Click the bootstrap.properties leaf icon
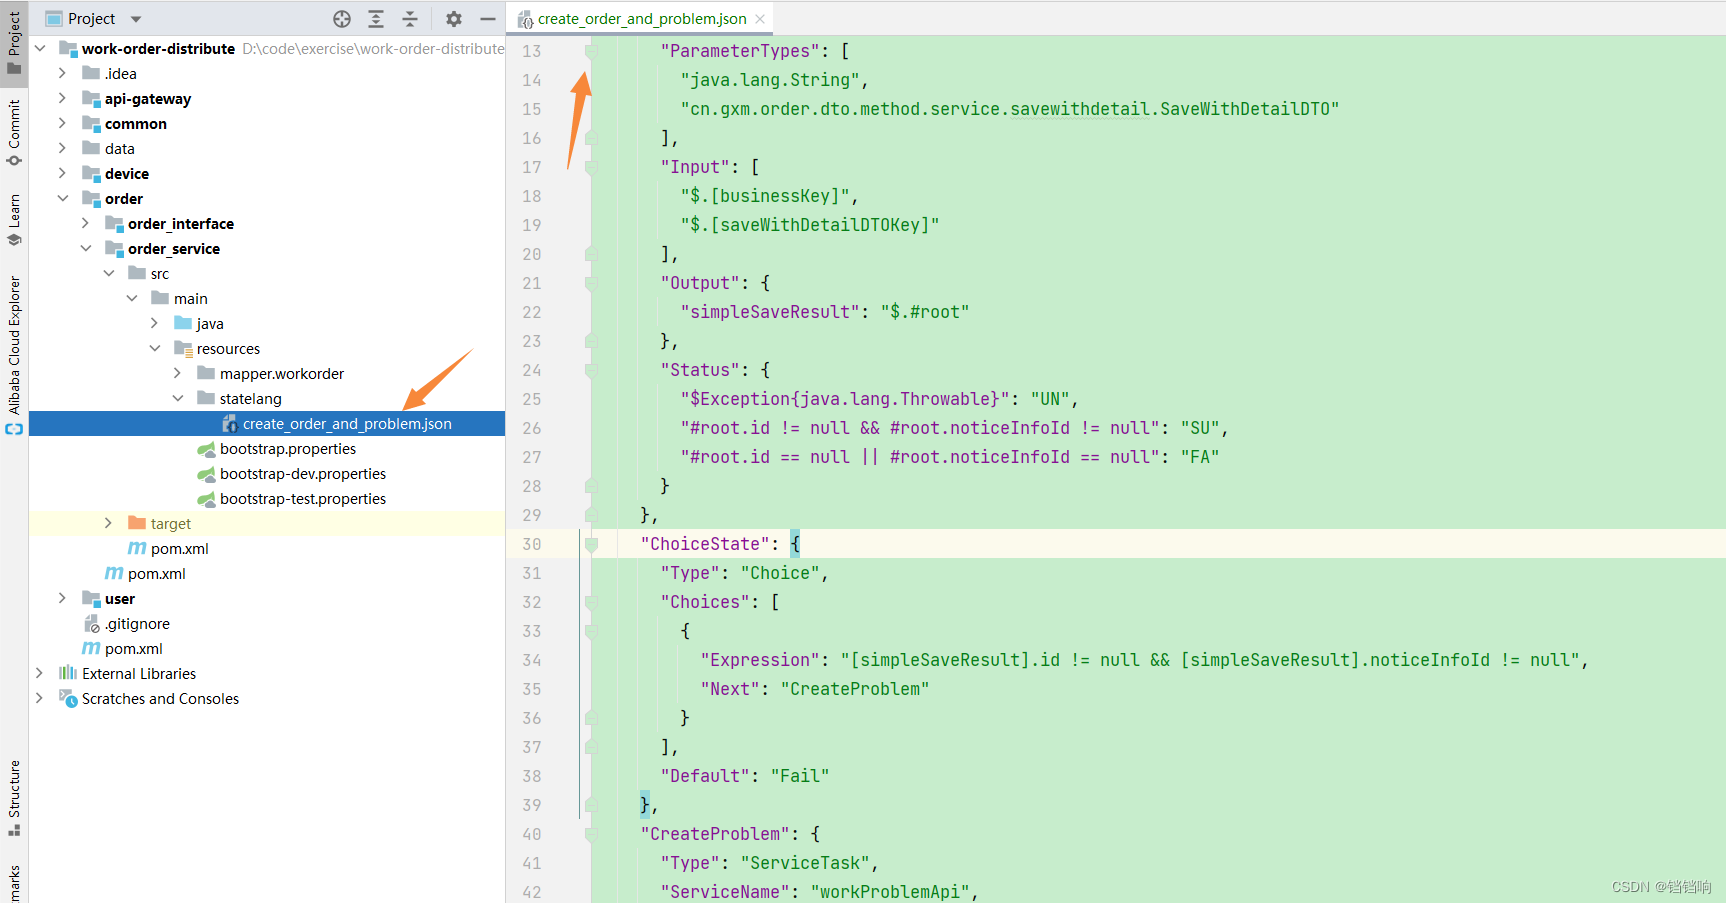Viewport: 1726px width, 903px height. click(206, 449)
